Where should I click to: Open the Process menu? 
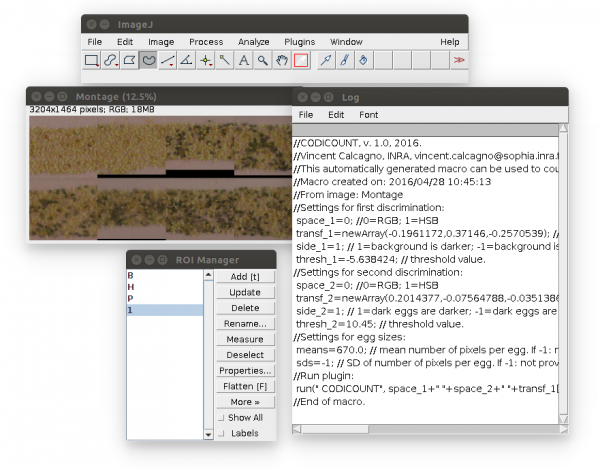(206, 42)
